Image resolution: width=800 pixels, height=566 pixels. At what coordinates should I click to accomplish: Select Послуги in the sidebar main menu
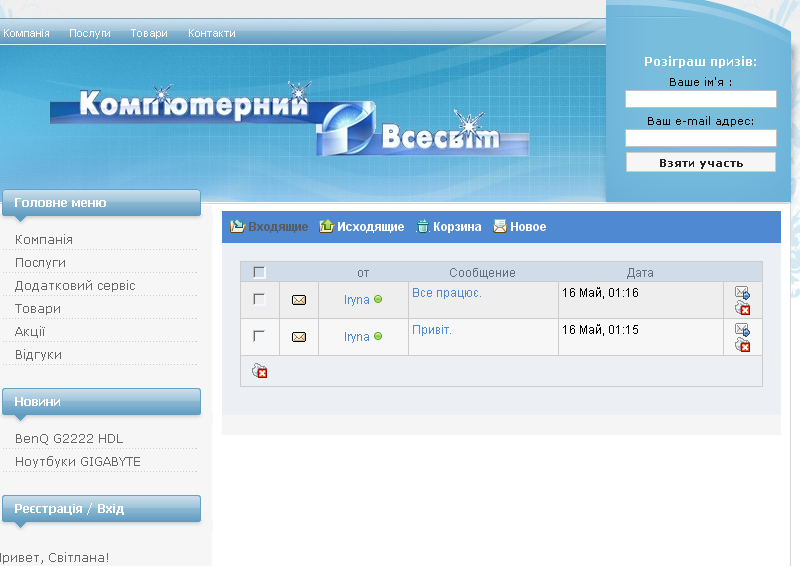point(40,262)
